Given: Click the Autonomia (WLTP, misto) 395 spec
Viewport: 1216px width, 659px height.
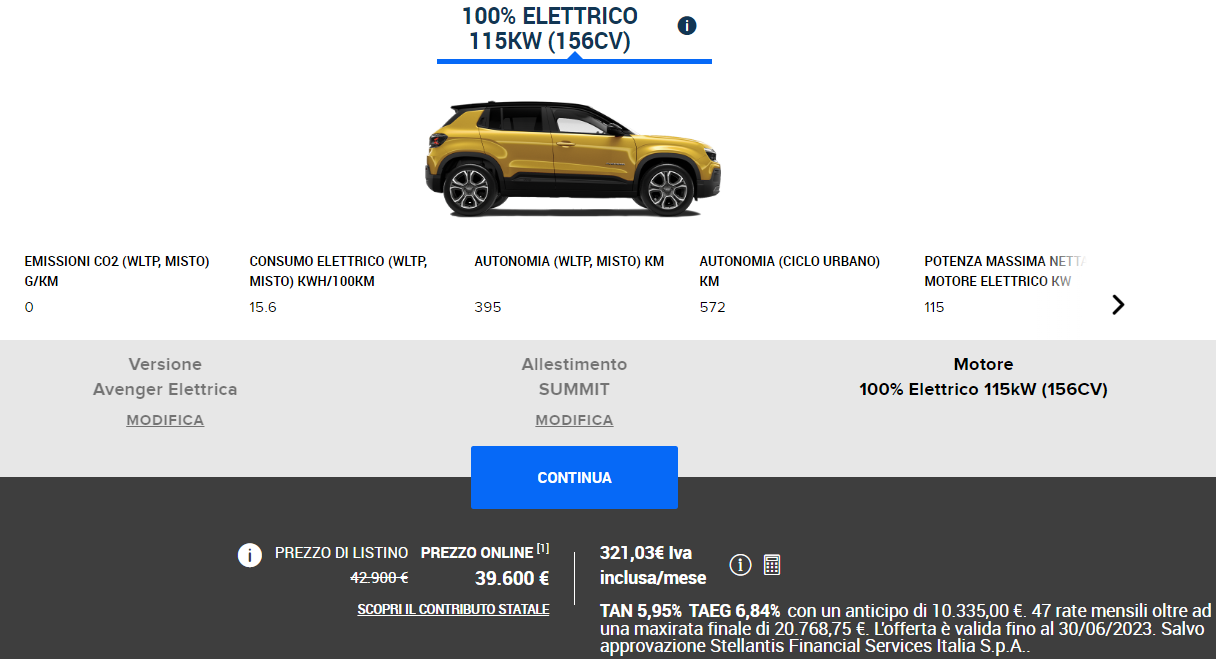Looking at the screenshot, I should [x=569, y=284].
